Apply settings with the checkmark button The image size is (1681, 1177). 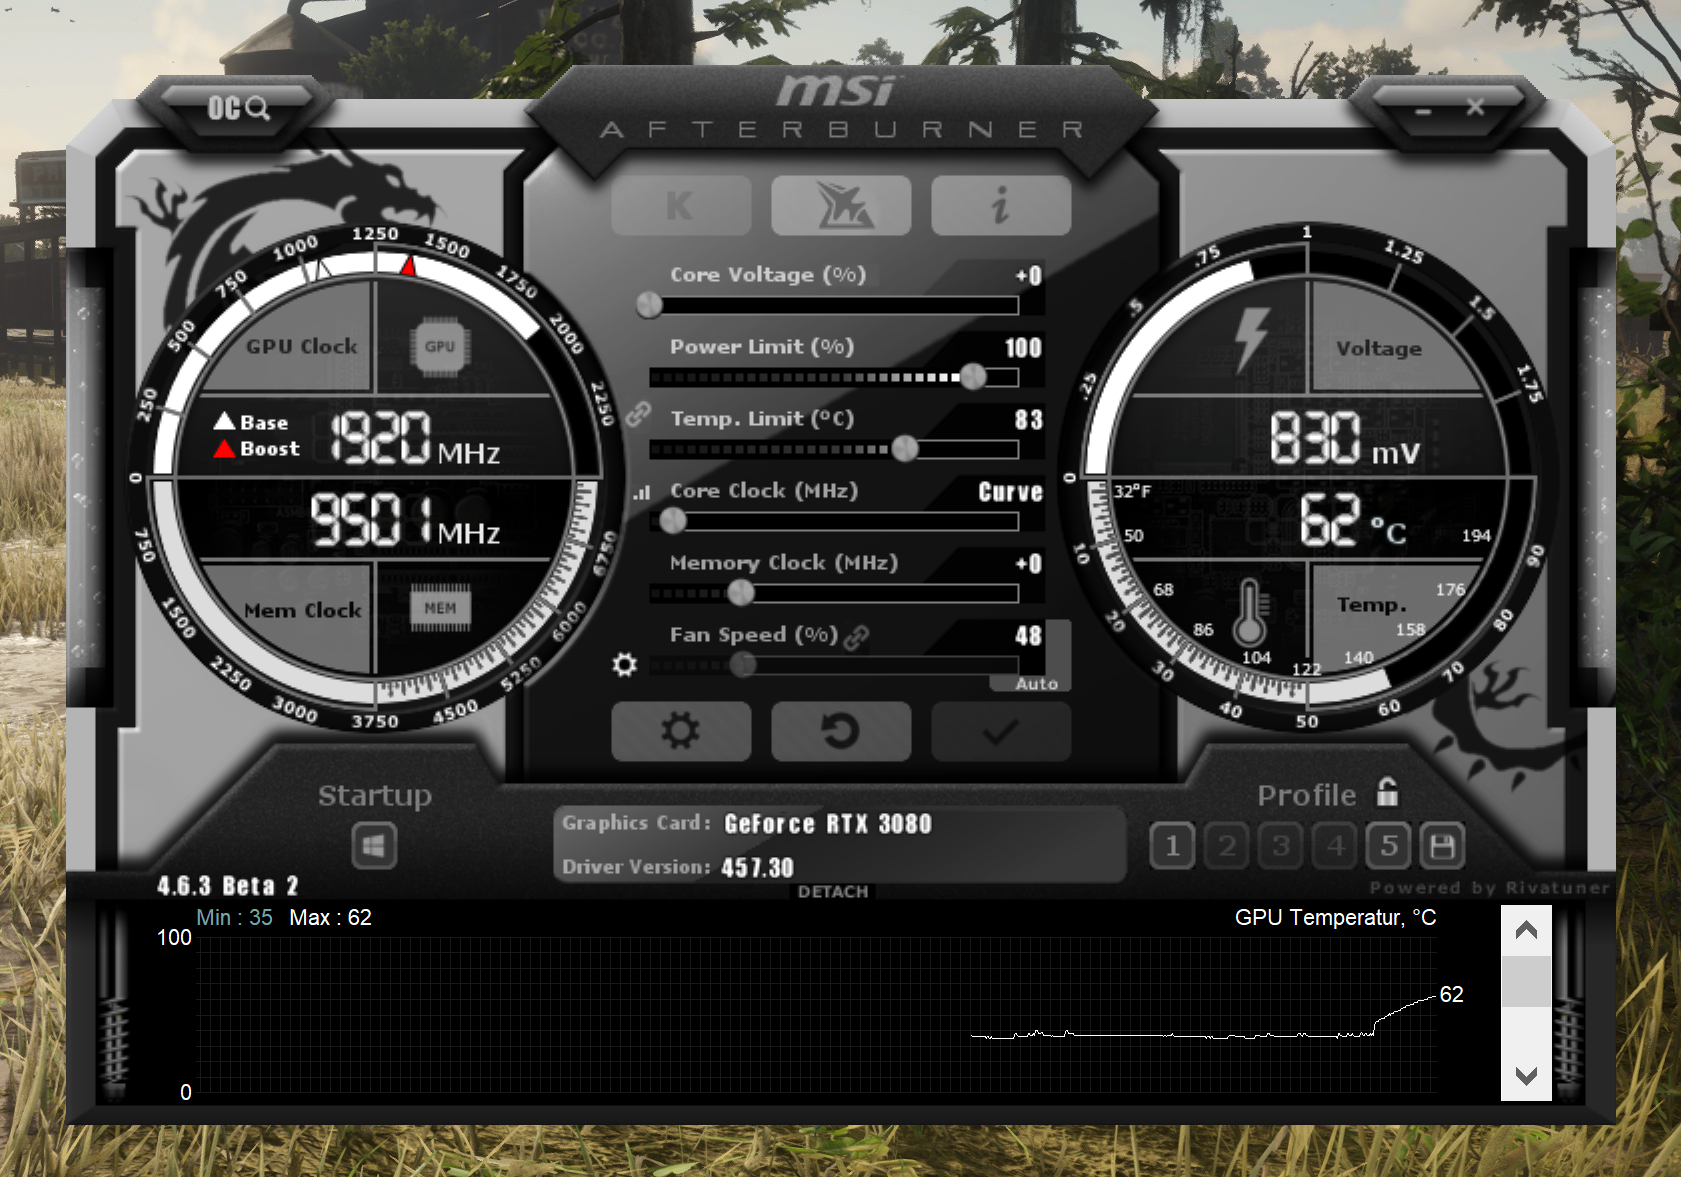(1001, 731)
